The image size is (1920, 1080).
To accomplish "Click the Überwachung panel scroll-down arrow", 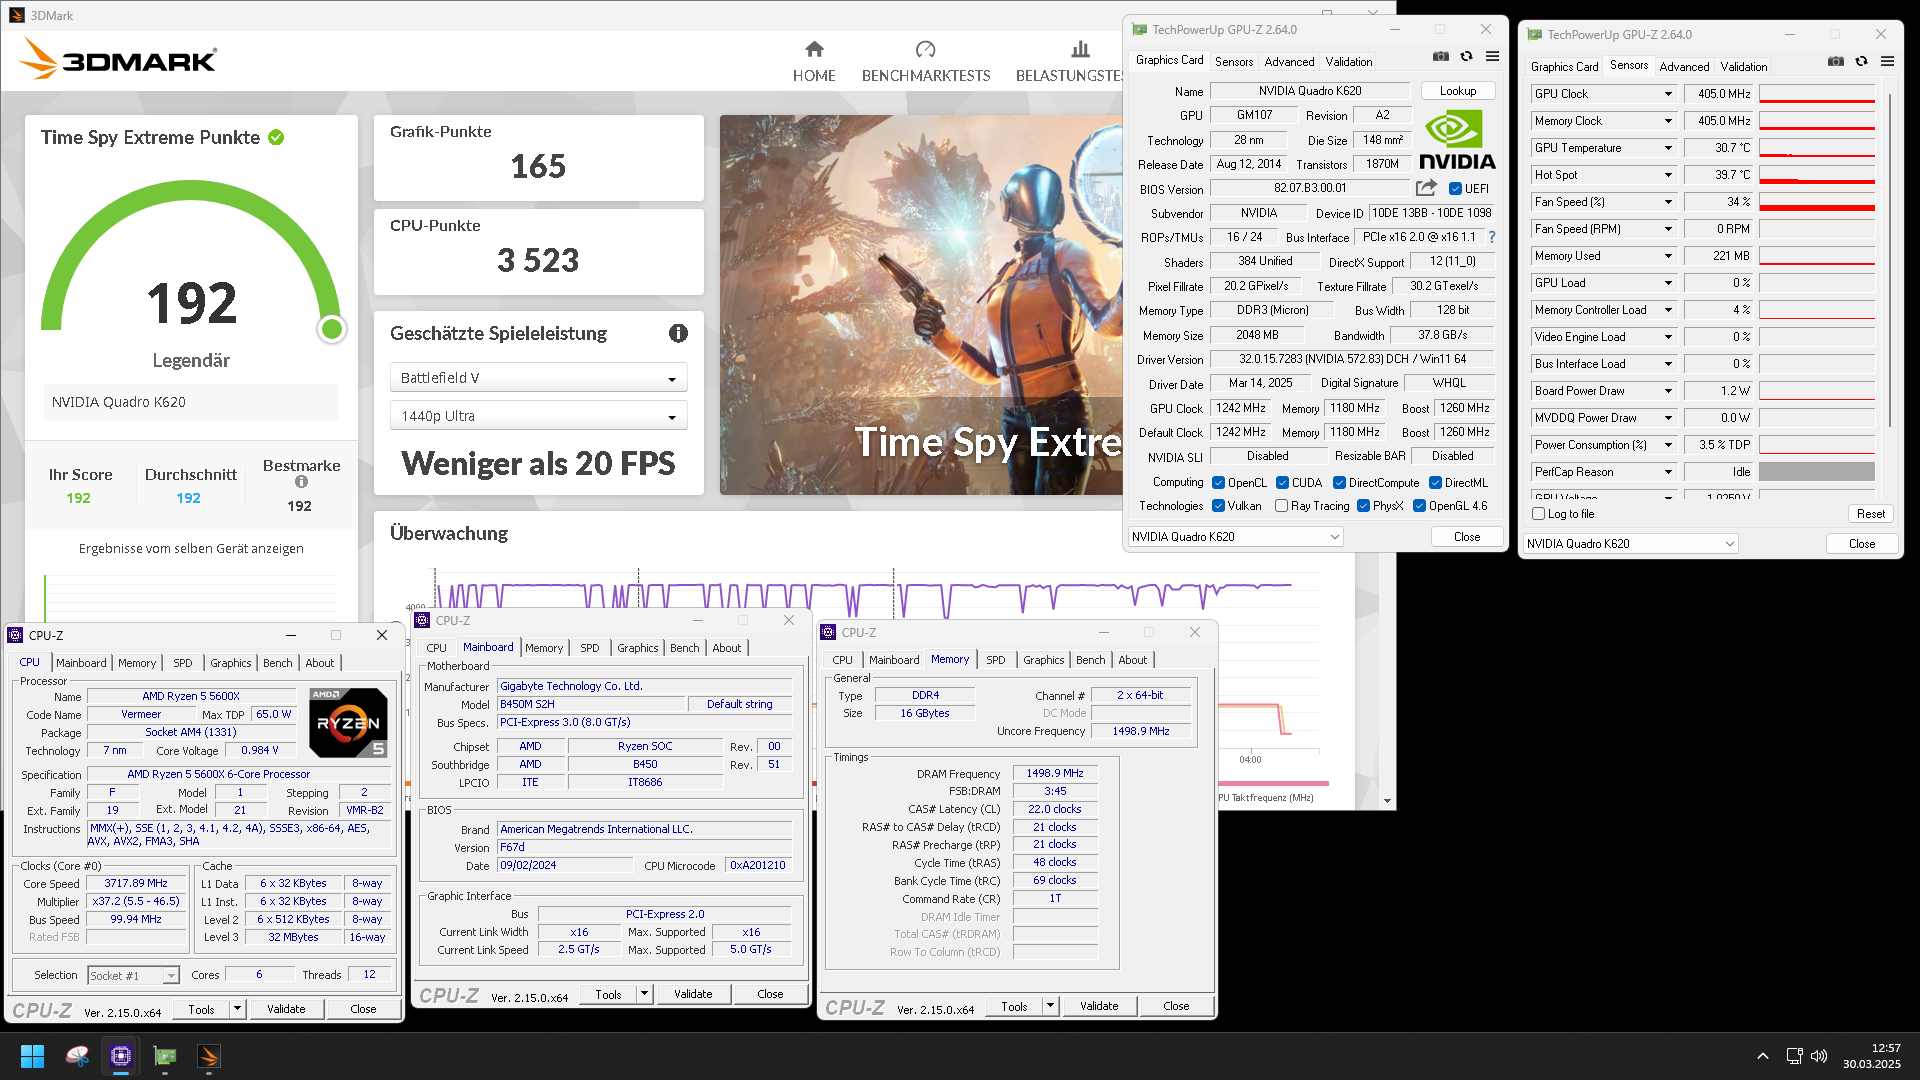I will [x=1387, y=801].
